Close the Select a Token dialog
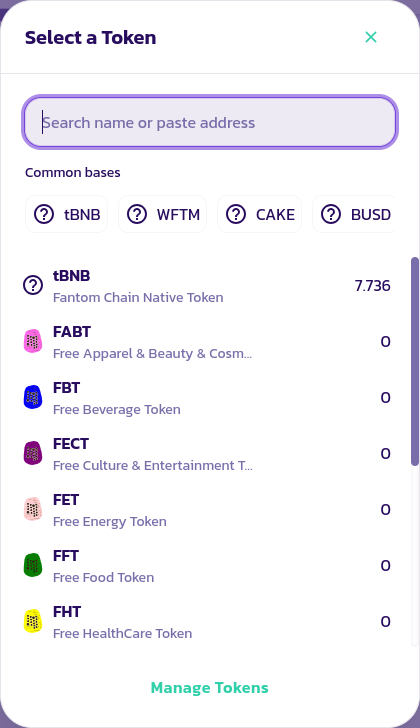This screenshot has width=420, height=728. 371,37
